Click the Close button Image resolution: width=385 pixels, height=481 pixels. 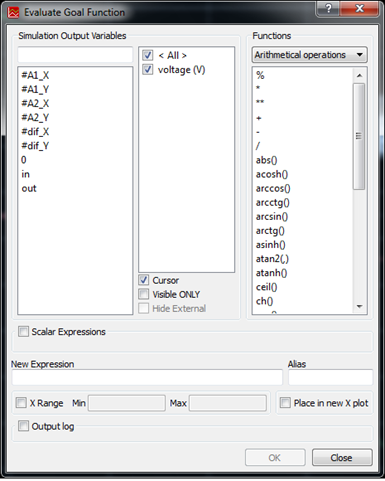click(x=342, y=457)
